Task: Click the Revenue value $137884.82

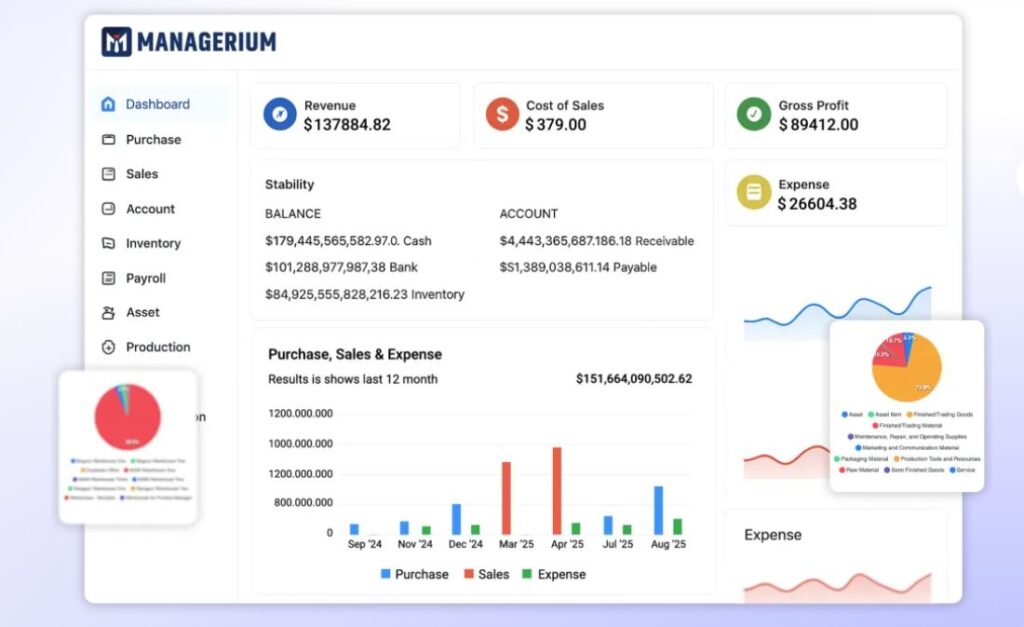Action: coord(347,125)
